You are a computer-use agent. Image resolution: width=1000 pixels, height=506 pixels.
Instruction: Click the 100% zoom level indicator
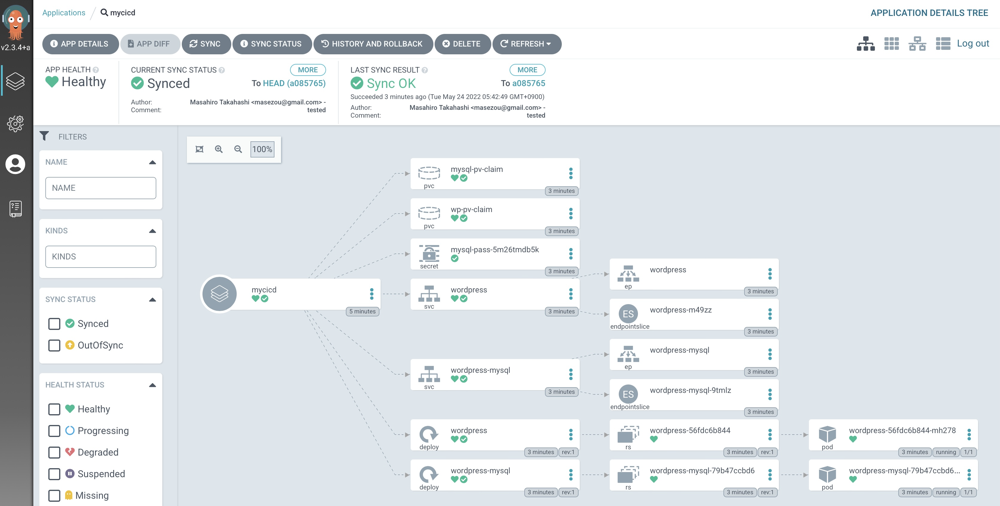pos(262,149)
